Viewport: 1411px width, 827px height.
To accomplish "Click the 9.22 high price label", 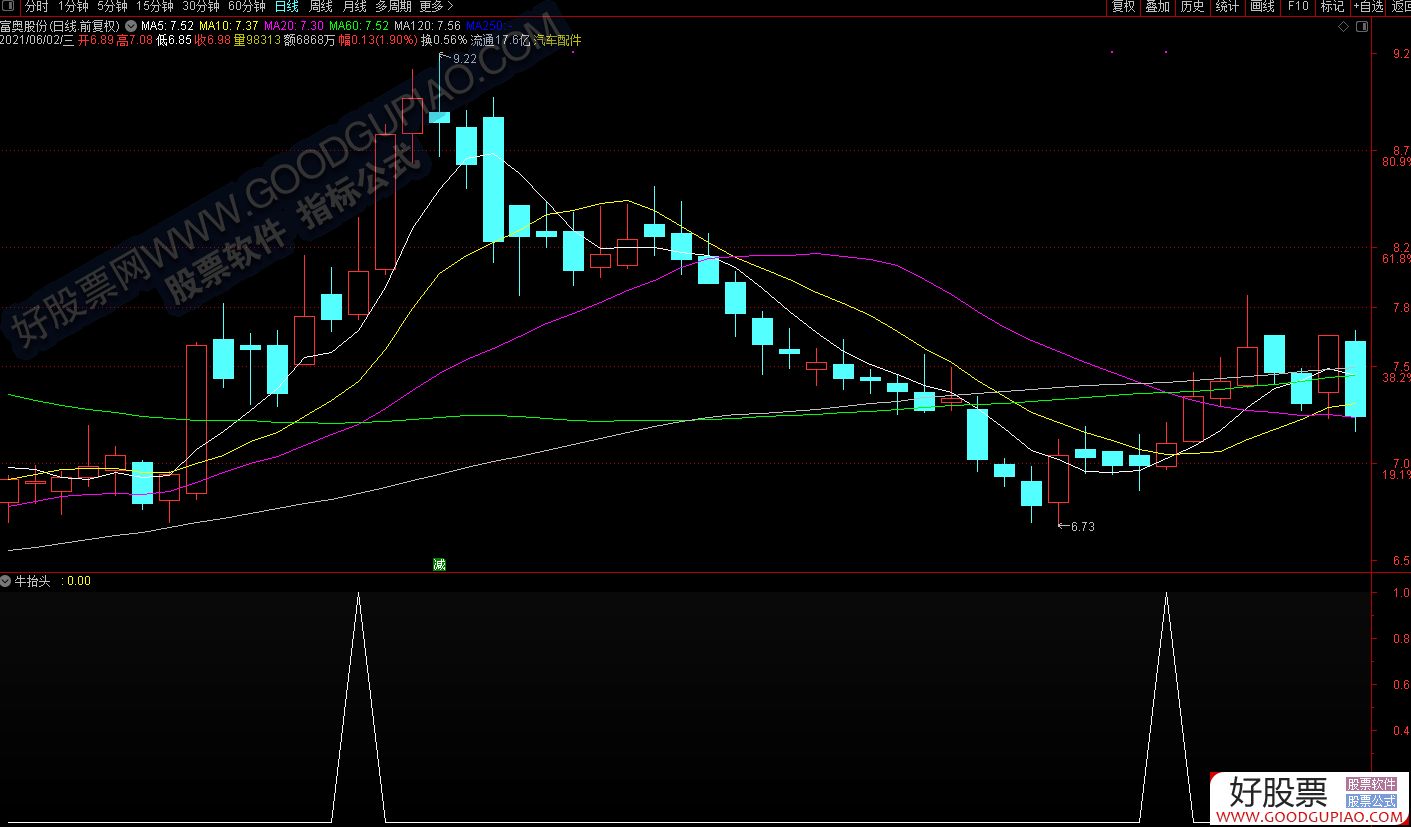I will coord(464,59).
